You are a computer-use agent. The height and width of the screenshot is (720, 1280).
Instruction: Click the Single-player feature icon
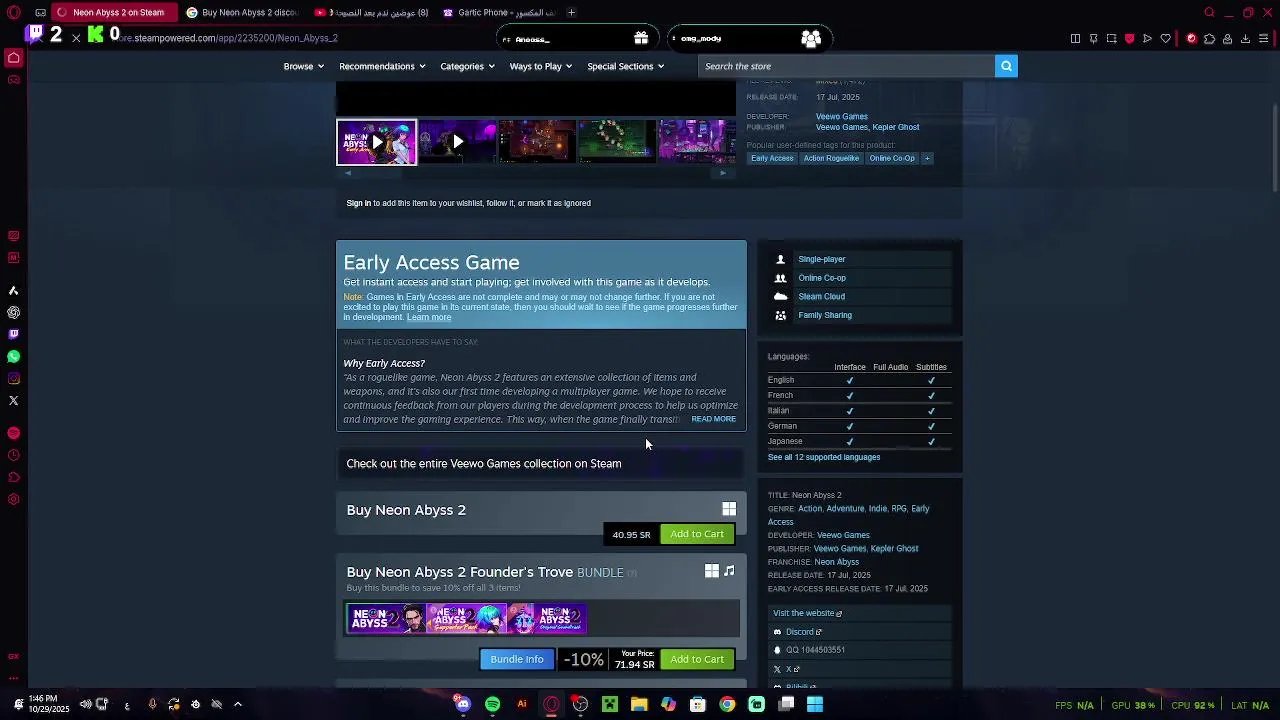coord(781,259)
